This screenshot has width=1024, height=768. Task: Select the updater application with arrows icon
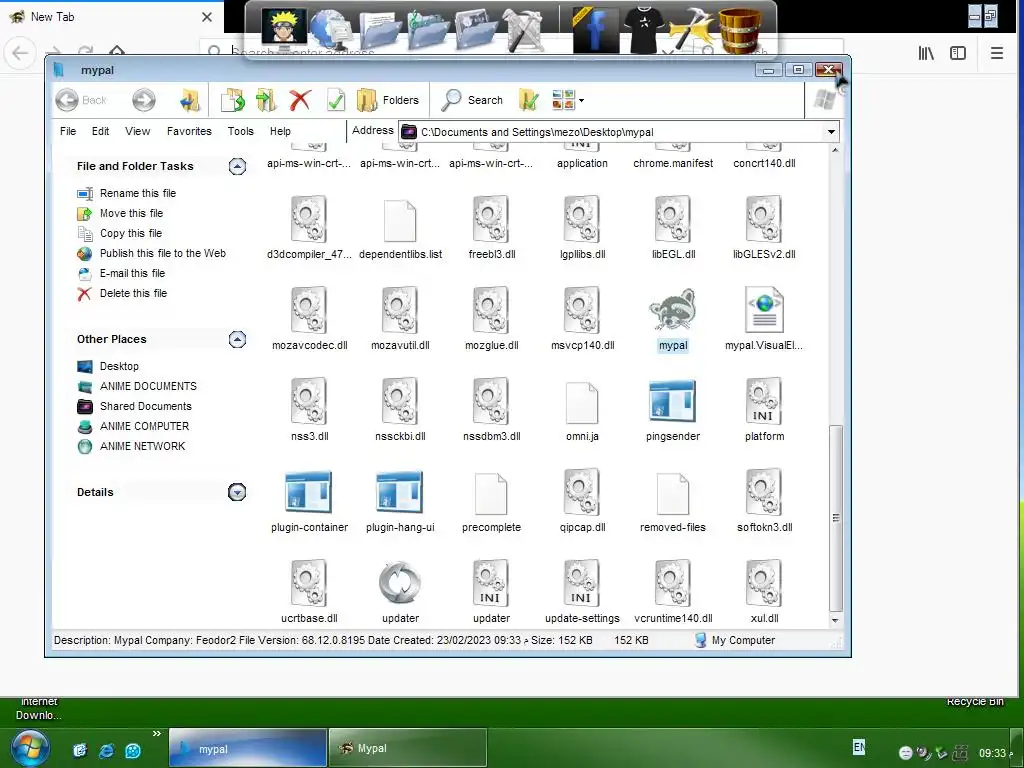pos(400,593)
